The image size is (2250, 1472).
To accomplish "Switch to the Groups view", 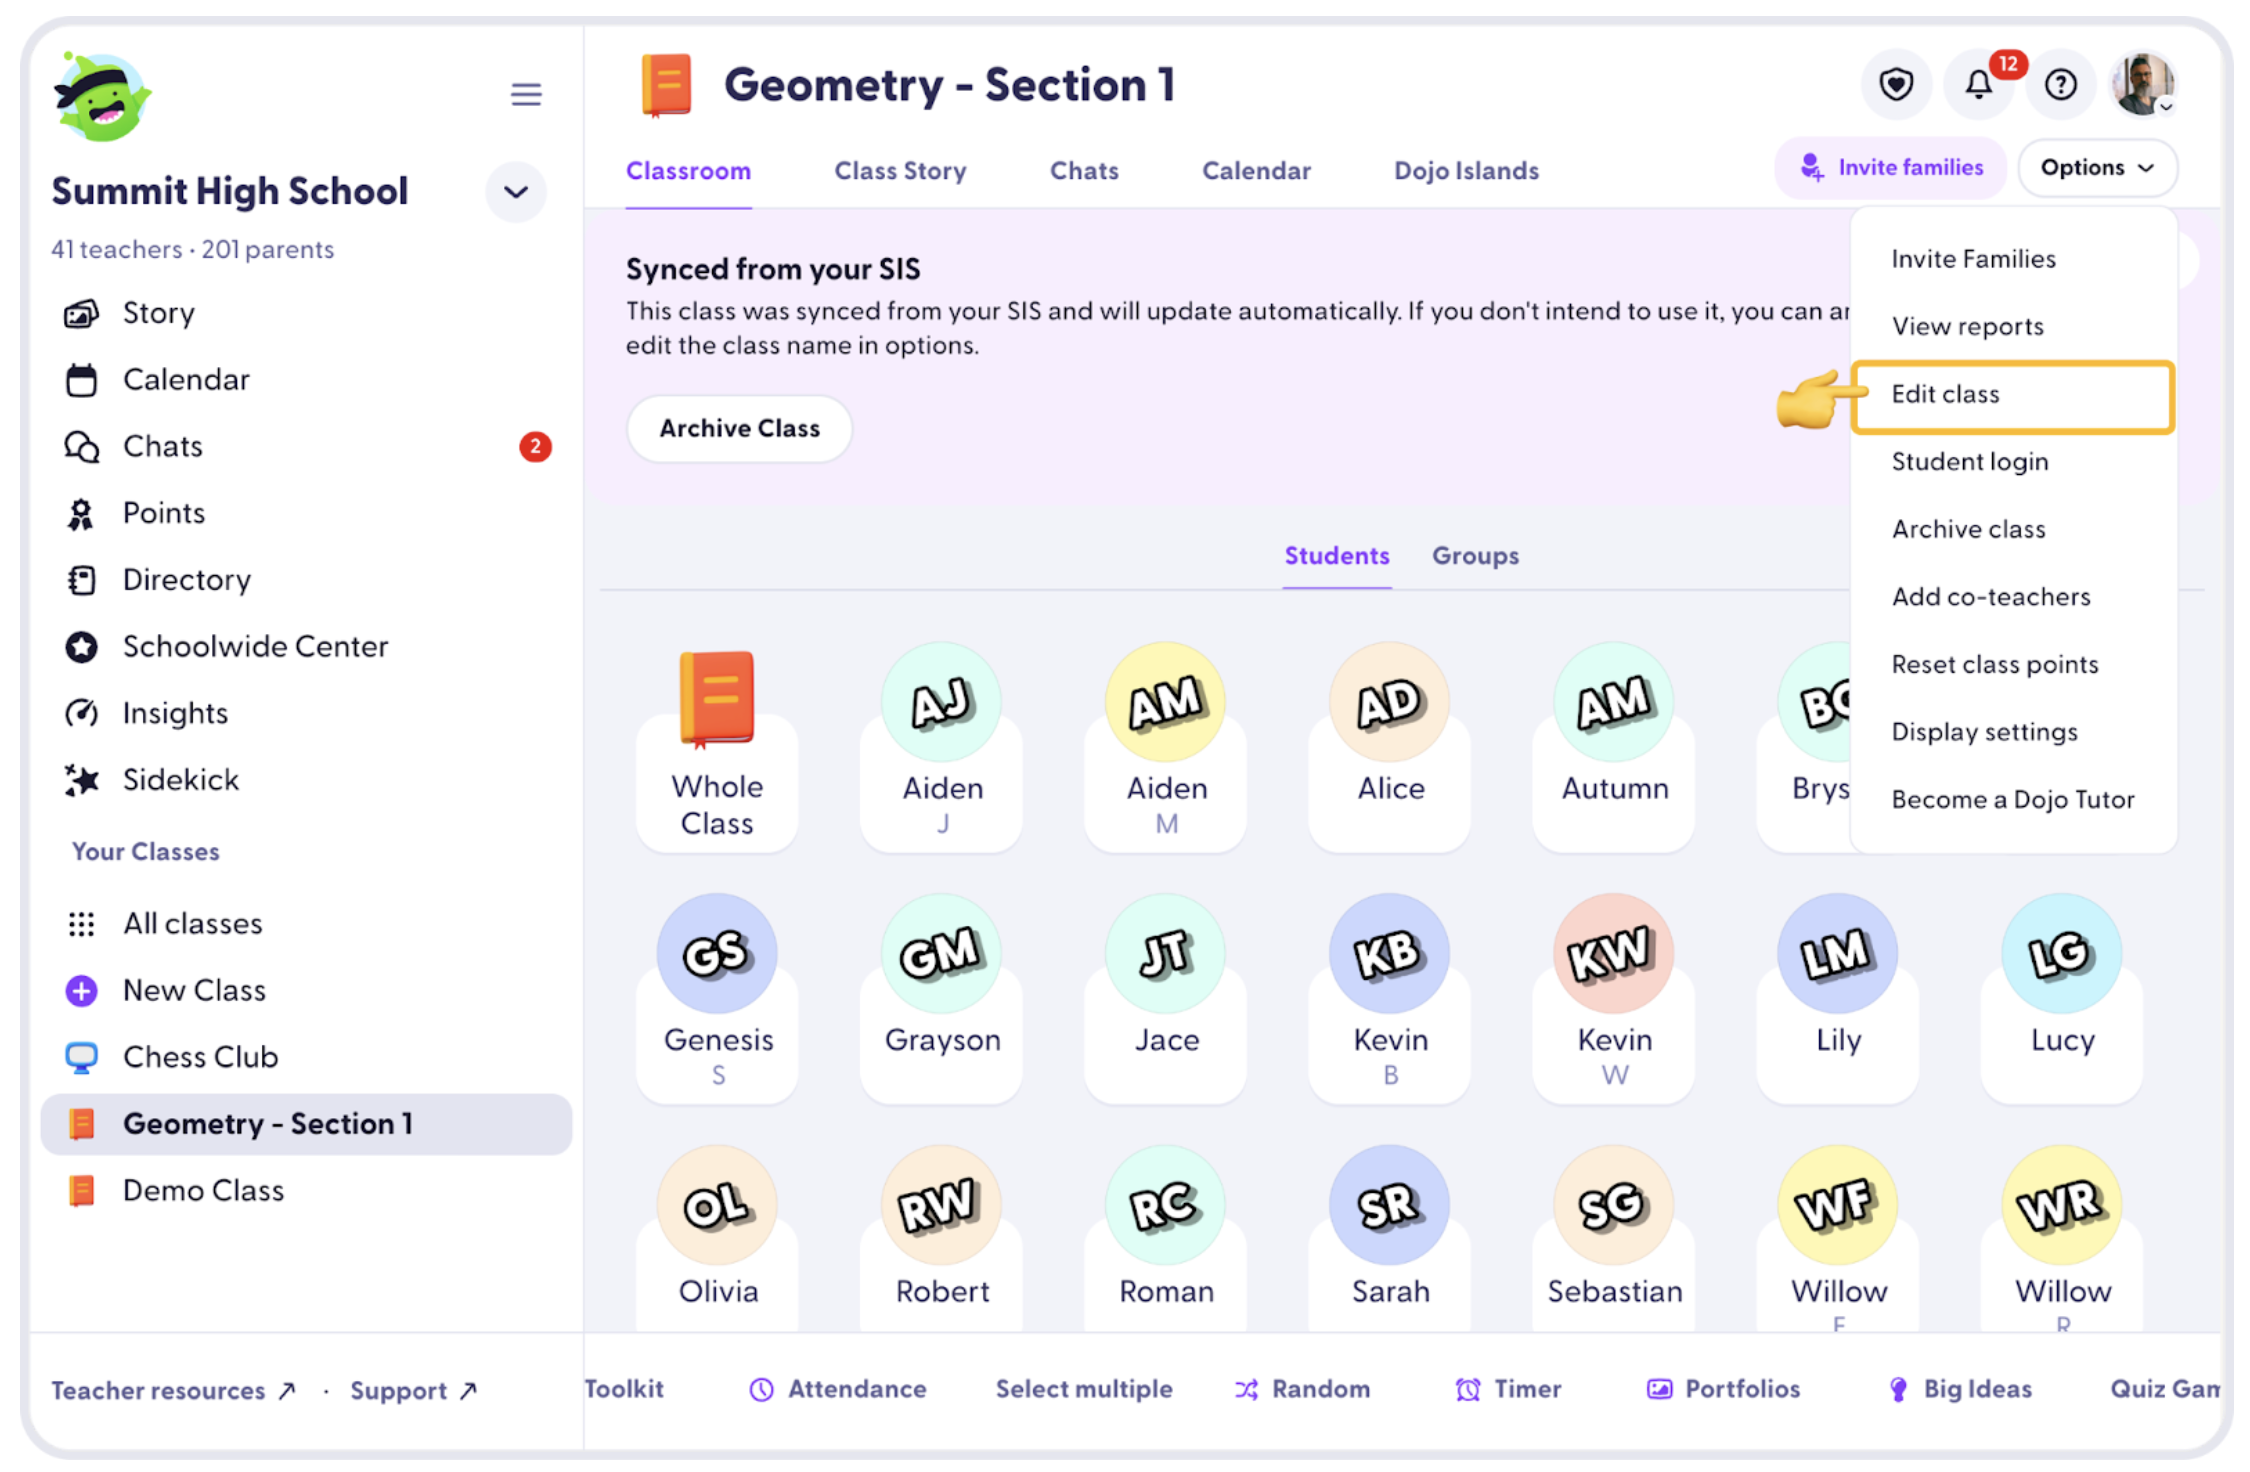I will point(1475,556).
